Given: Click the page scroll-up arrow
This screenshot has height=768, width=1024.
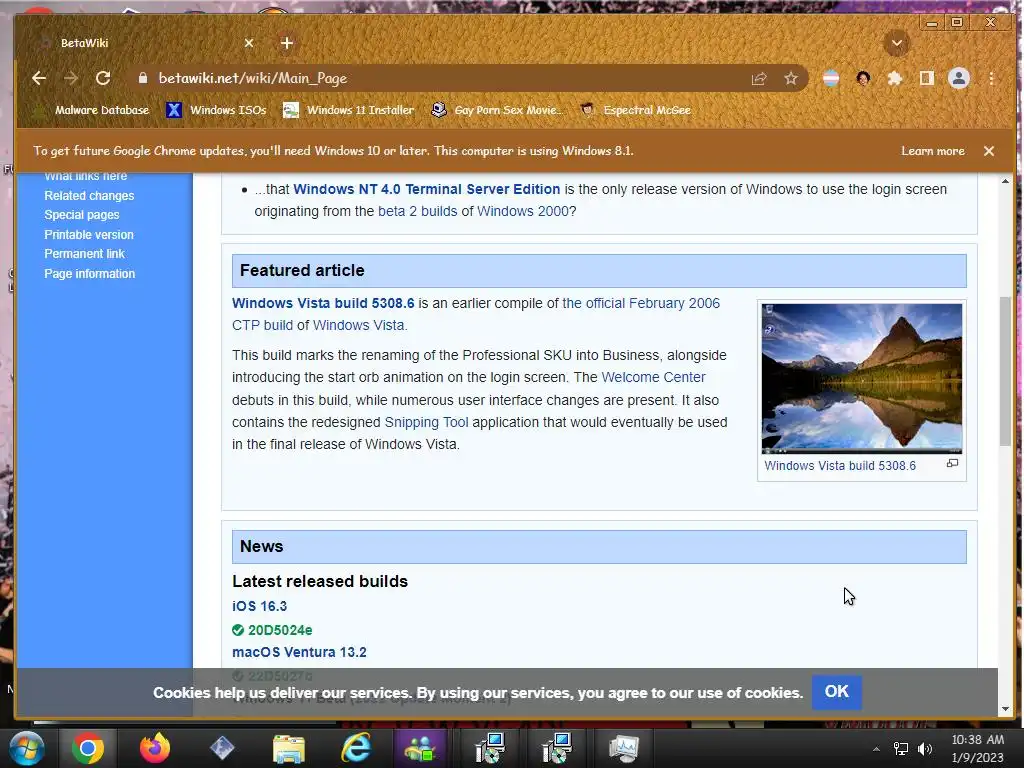Looking at the screenshot, I should pos(1005,181).
